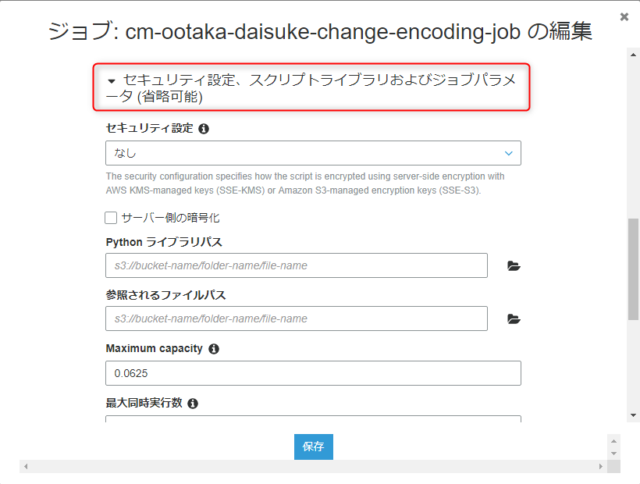Image resolution: width=640 pixels, height=484 pixels.
Task: Click the Python ライブラリパス input field
Action: [x=296, y=265]
